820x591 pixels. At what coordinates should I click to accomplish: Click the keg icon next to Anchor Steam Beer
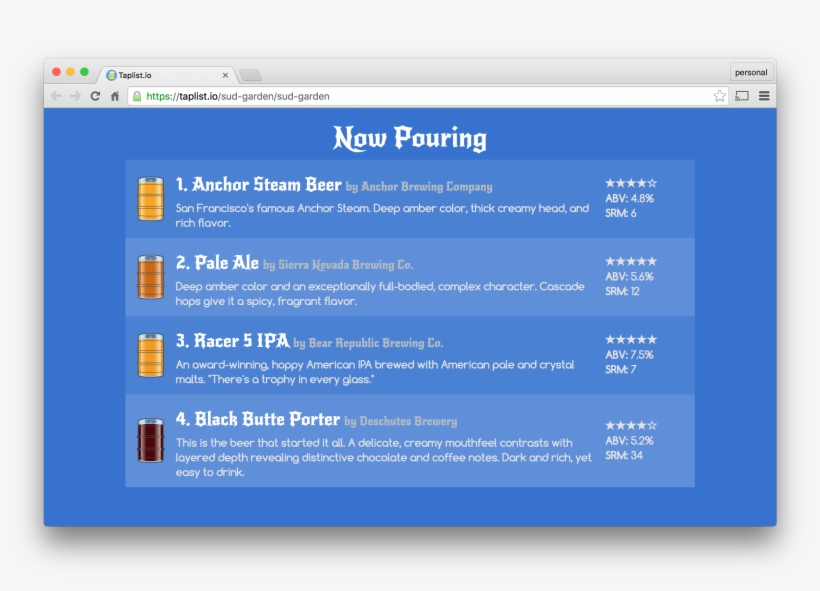(x=150, y=197)
